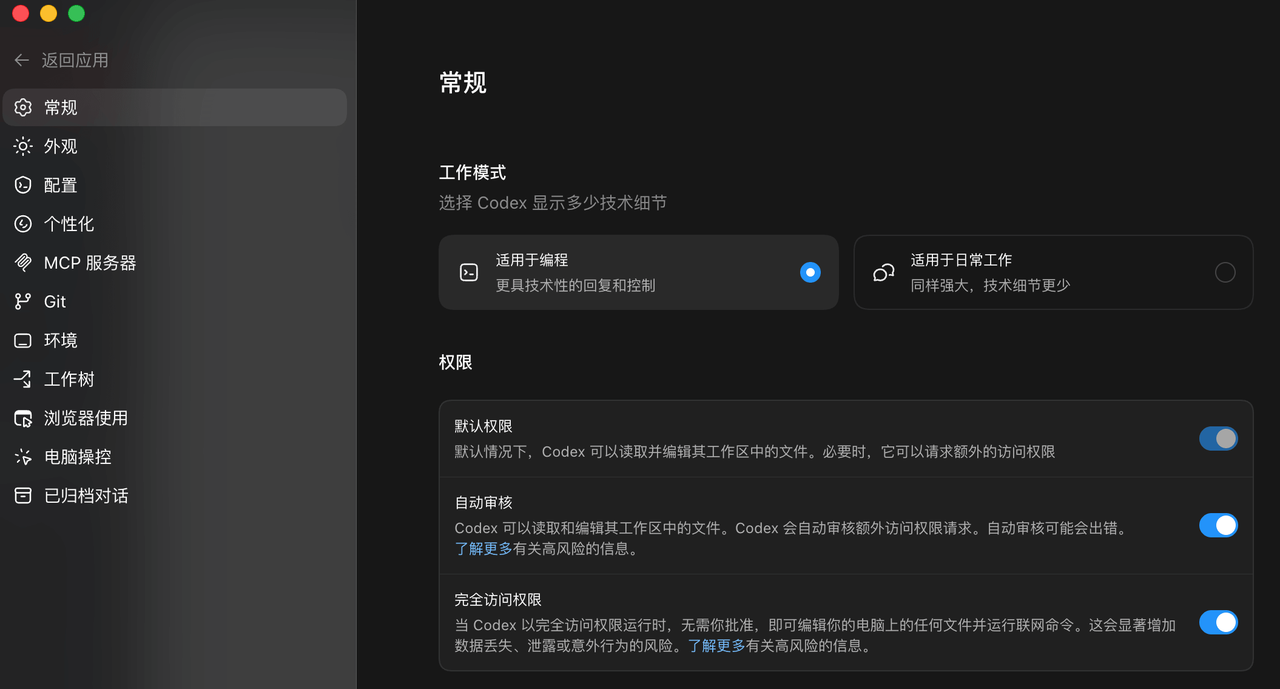Open 了解更多 link under 完全访问权限
The width and height of the screenshot is (1280, 689).
(716, 645)
